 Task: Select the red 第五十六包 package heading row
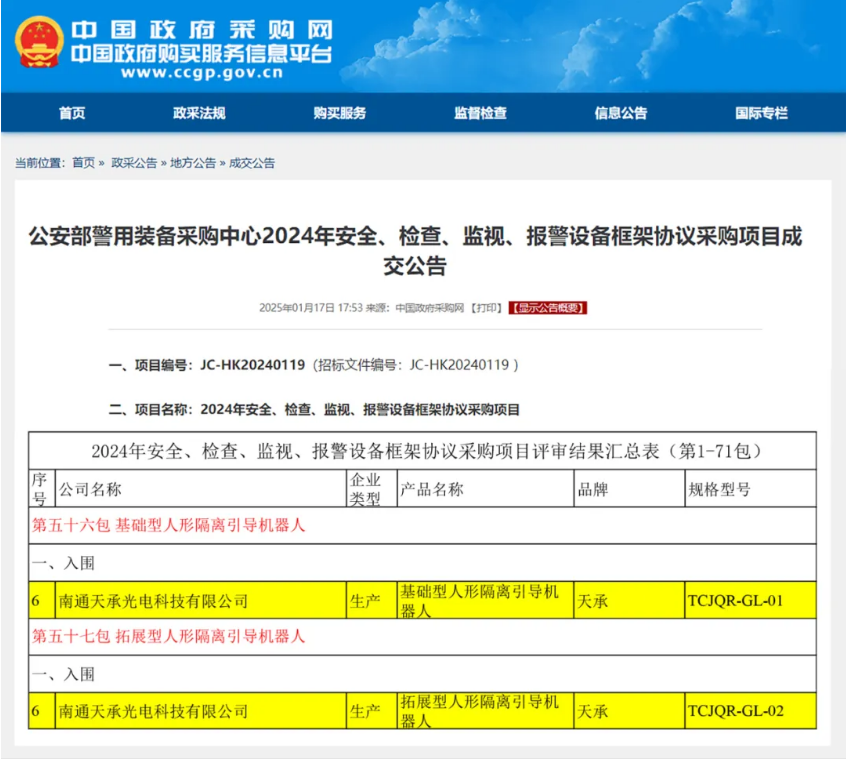point(169,525)
